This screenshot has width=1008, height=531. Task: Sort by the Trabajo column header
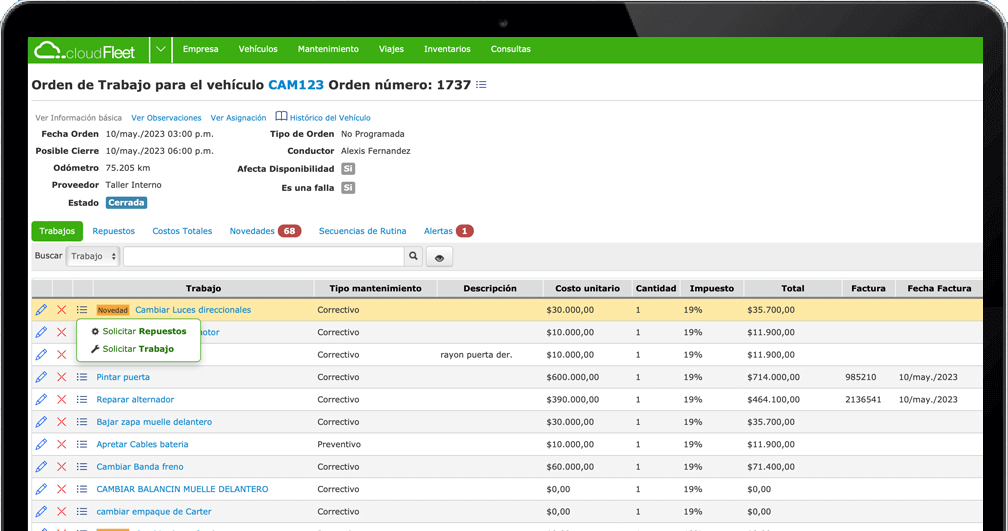pyautogui.click(x=203, y=288)
